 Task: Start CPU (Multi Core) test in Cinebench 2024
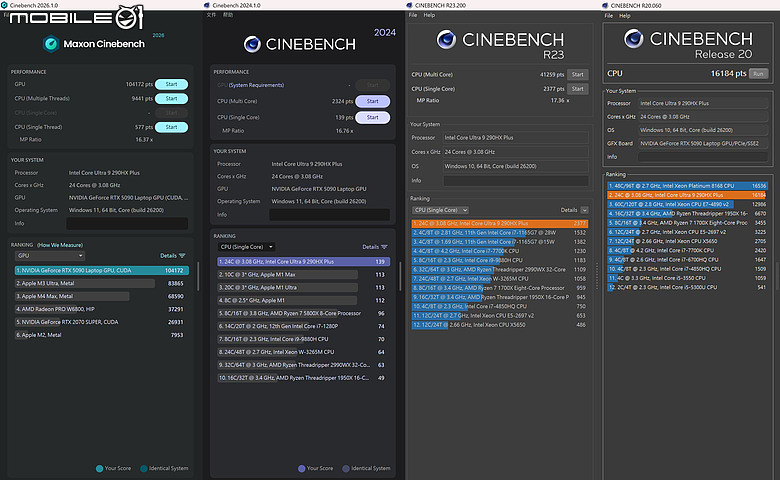[373, 101]
